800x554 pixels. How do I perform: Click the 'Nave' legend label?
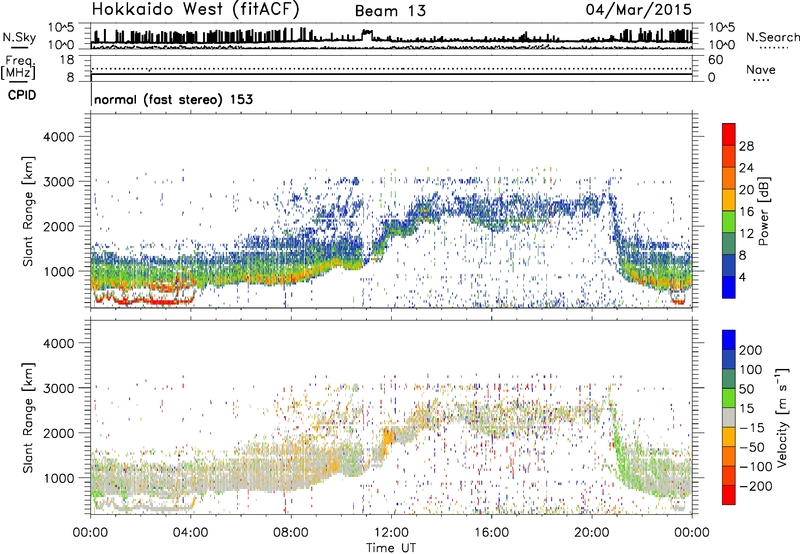[760, 69]
